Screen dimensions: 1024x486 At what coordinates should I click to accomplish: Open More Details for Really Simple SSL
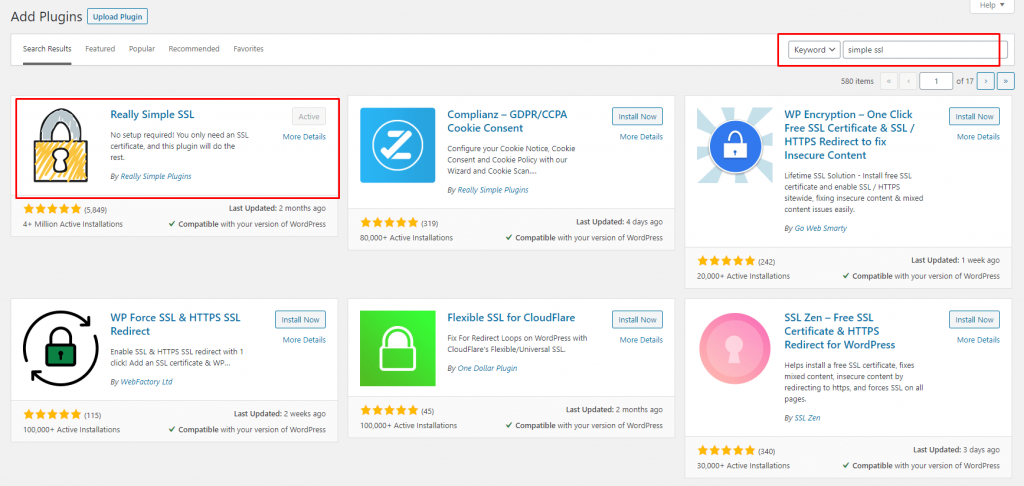pyautogui.click(x=304, y=137)
